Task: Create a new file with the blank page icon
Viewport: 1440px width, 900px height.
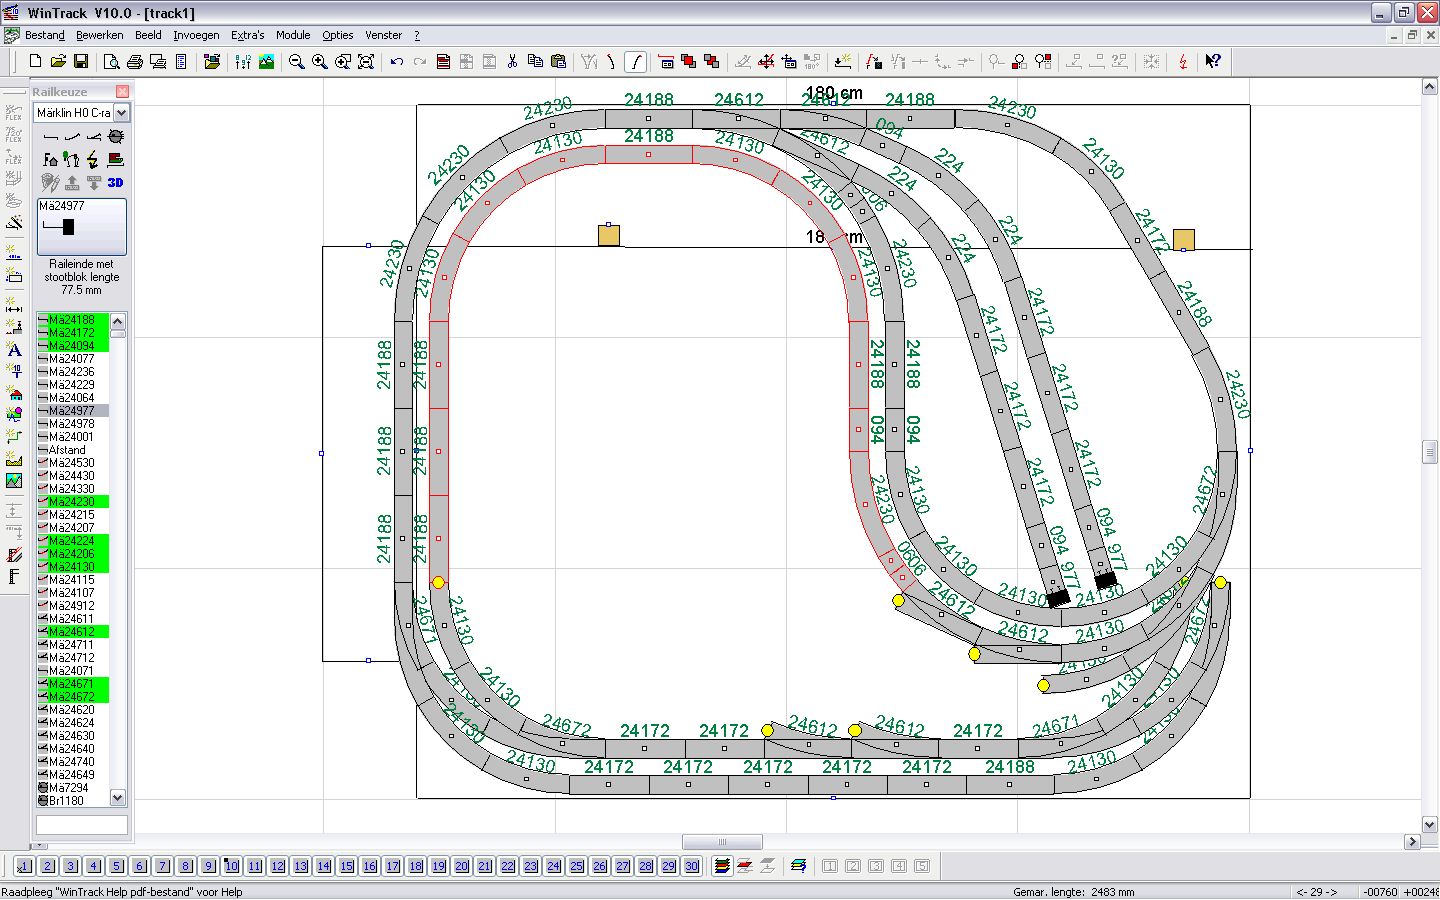Action: pos(35,62)
